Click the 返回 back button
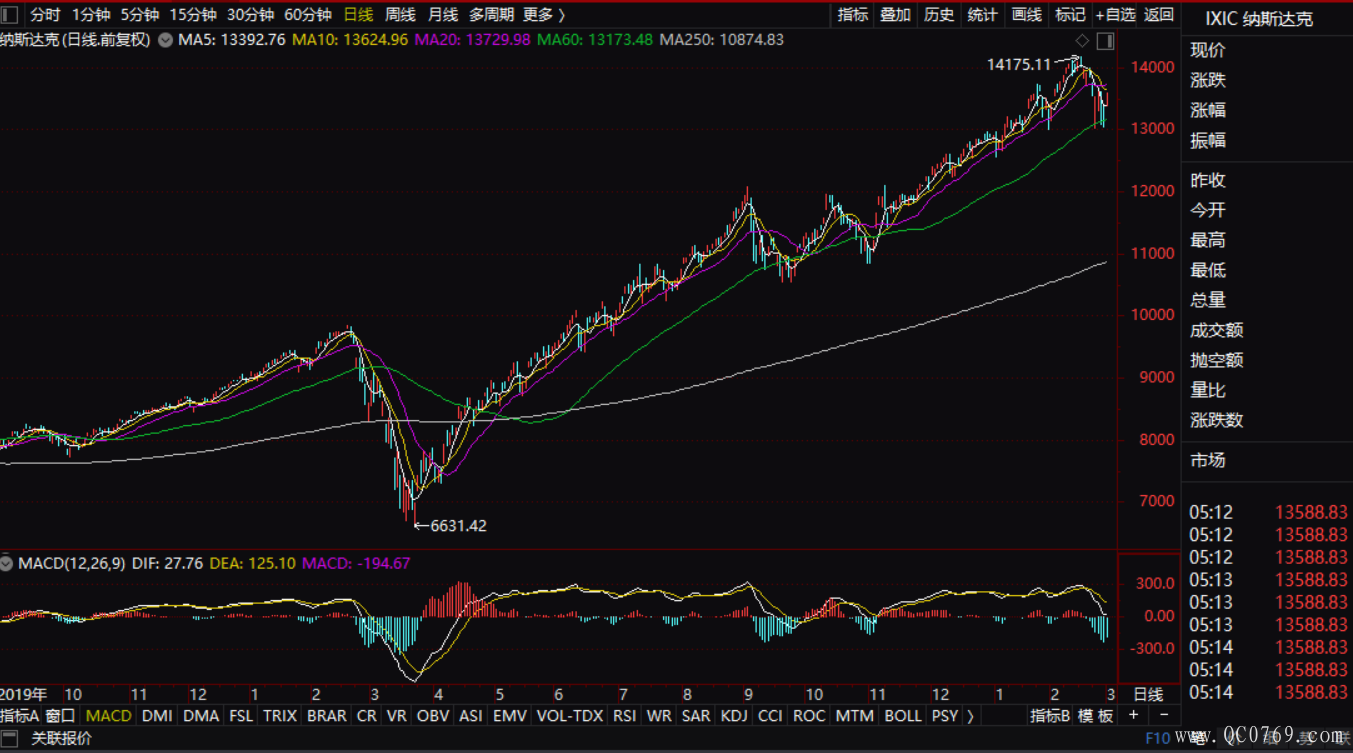The image size is (1353, 753). pyautogui.click(x=1159, y=15)
